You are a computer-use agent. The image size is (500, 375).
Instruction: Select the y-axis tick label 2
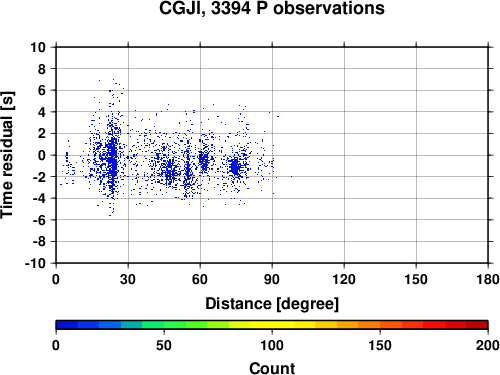click(x=42, y=134)
